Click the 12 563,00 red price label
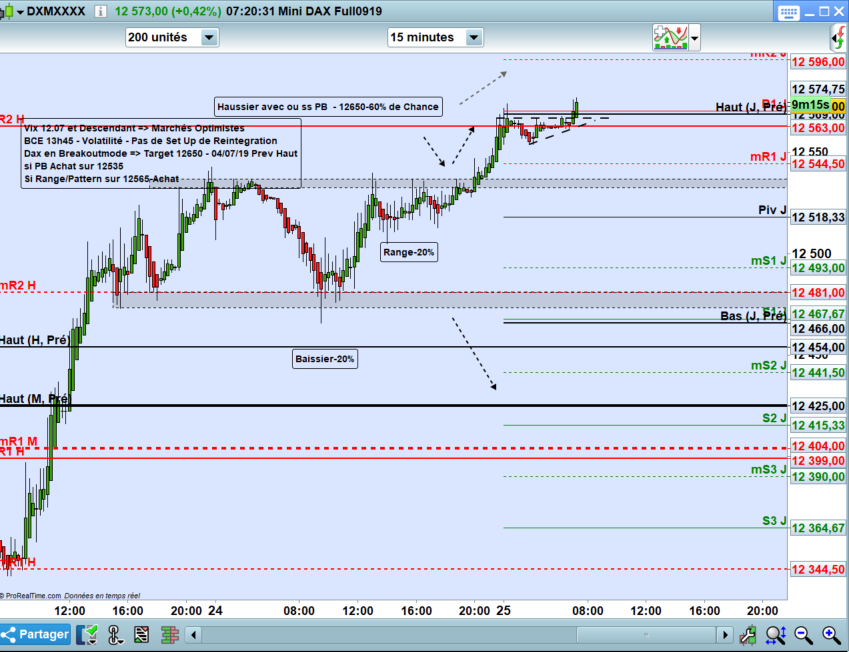This screenshot has width=849, height=652. point(818,128)
